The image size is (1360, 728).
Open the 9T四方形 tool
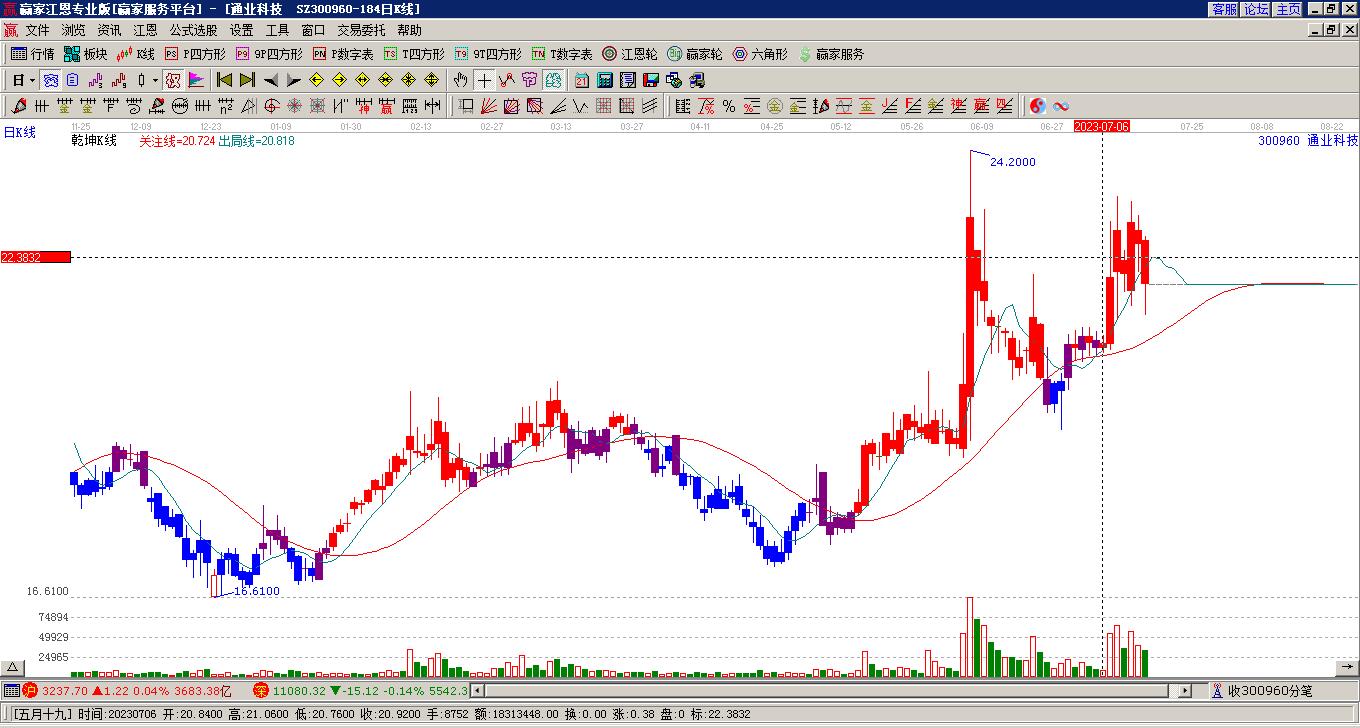pyautogui.click(x=488, y=54)
